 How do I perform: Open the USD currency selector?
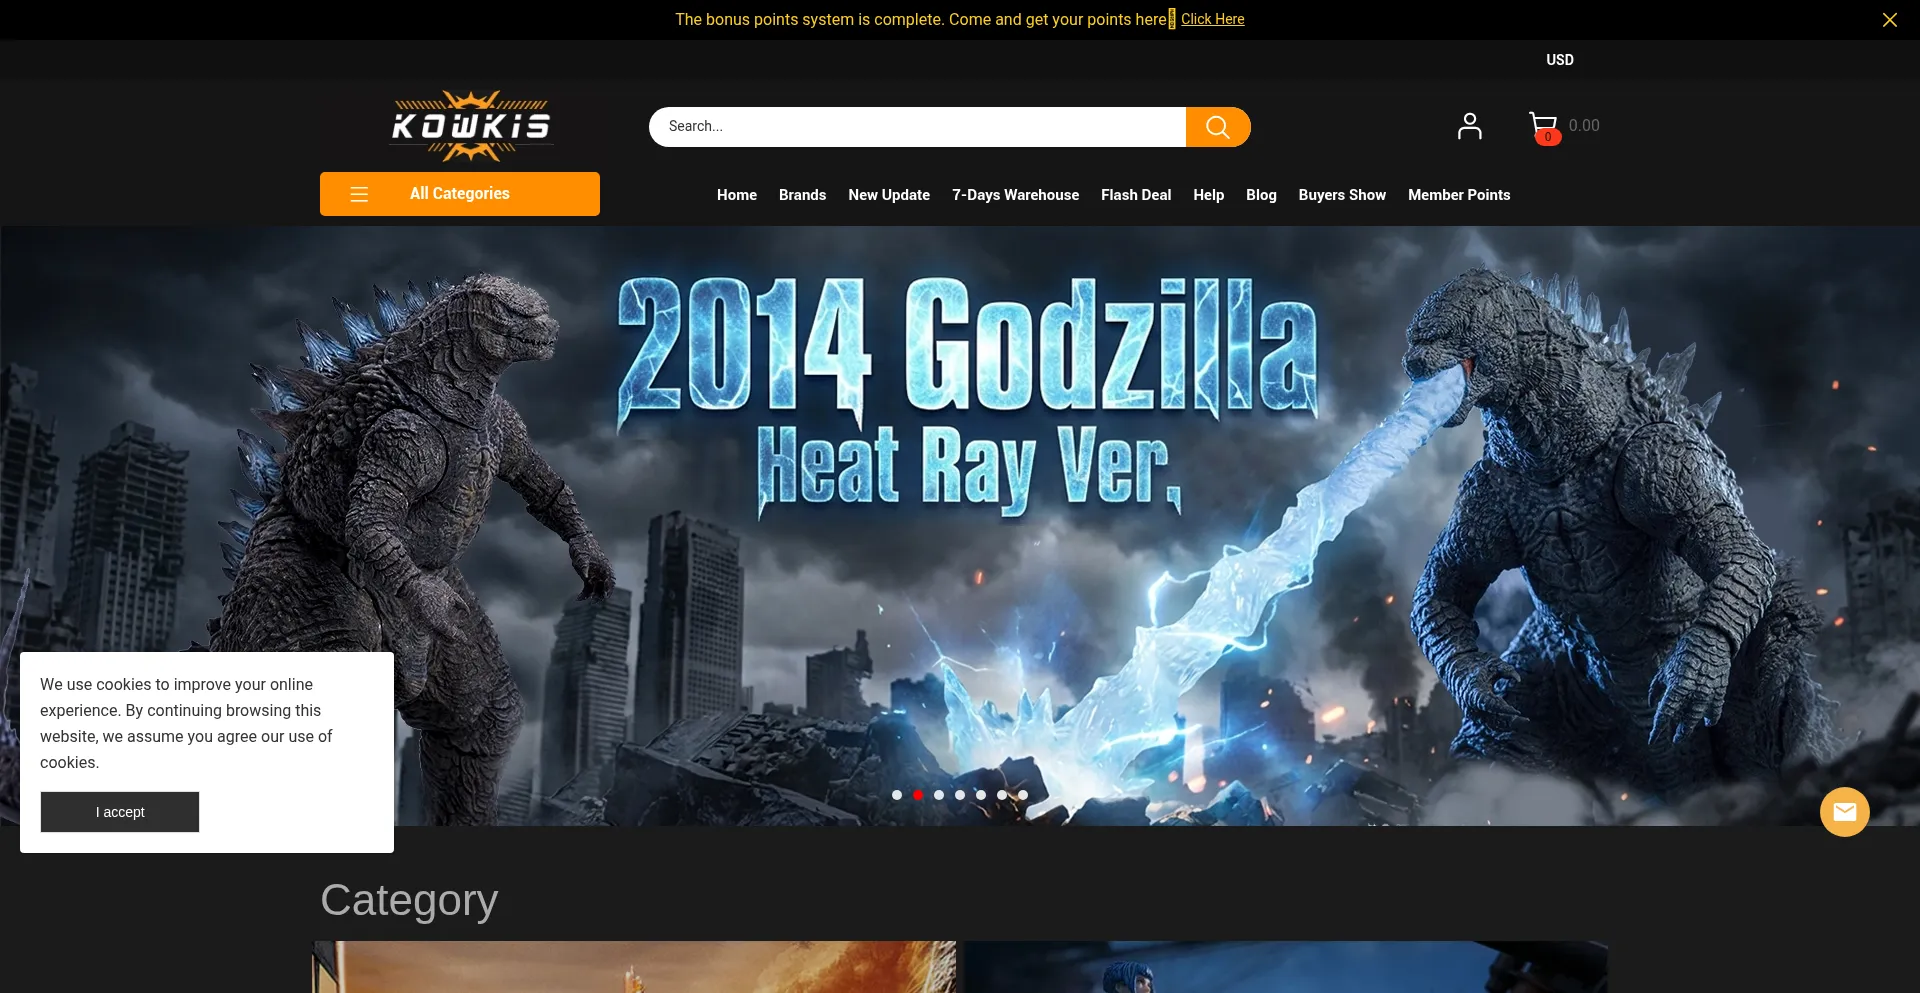pos(1559,60)
